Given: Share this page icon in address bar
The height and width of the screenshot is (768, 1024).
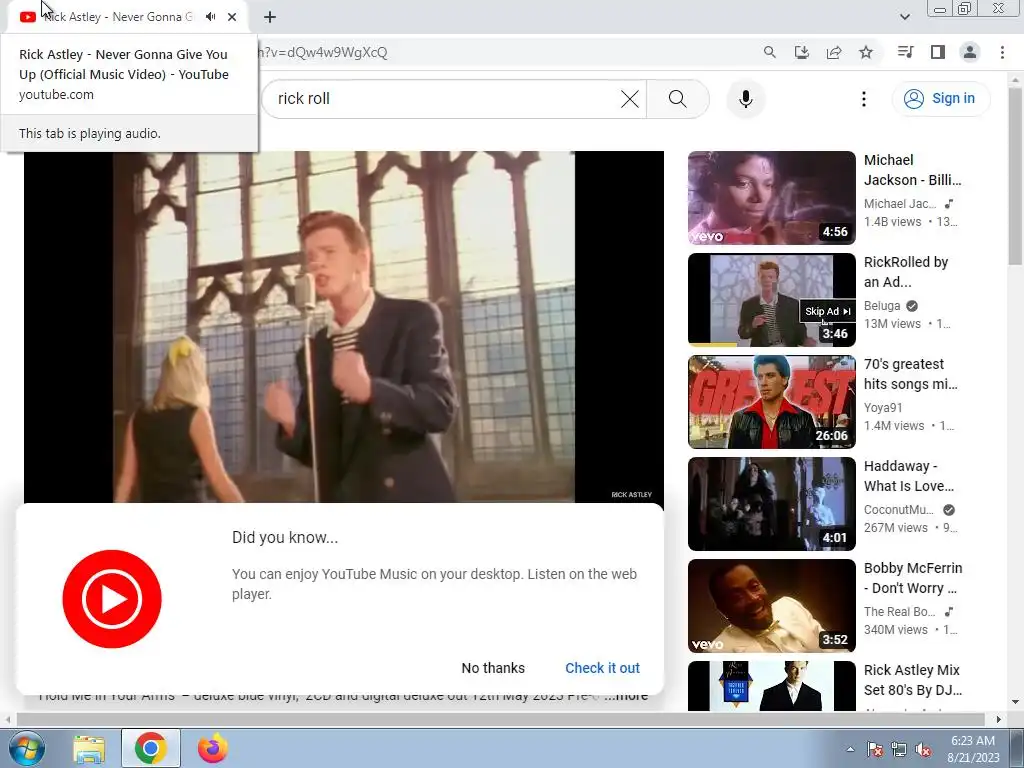Looking at the screenshot, I should [x=834, y=52].
